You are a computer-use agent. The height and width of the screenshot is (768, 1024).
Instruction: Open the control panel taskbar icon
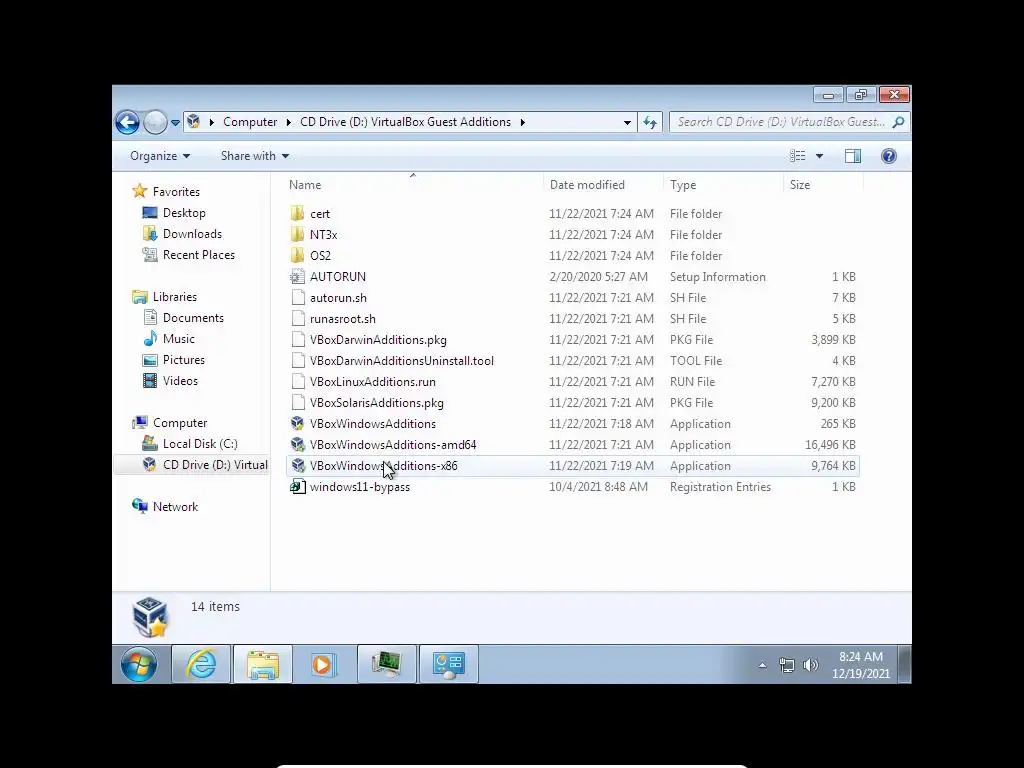[449, 664]
